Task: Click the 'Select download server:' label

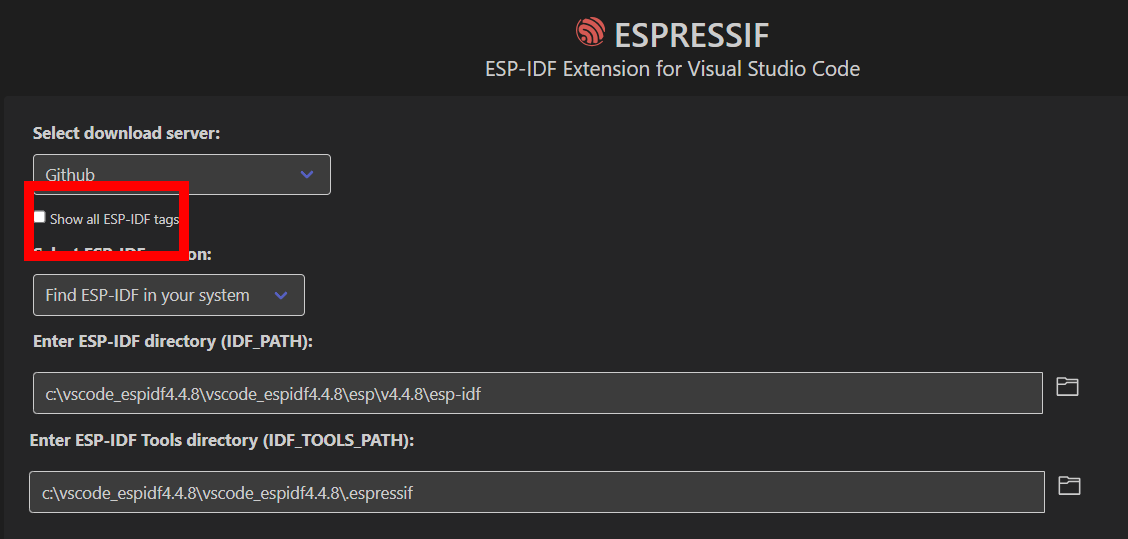Action: (x=126, y=133)
